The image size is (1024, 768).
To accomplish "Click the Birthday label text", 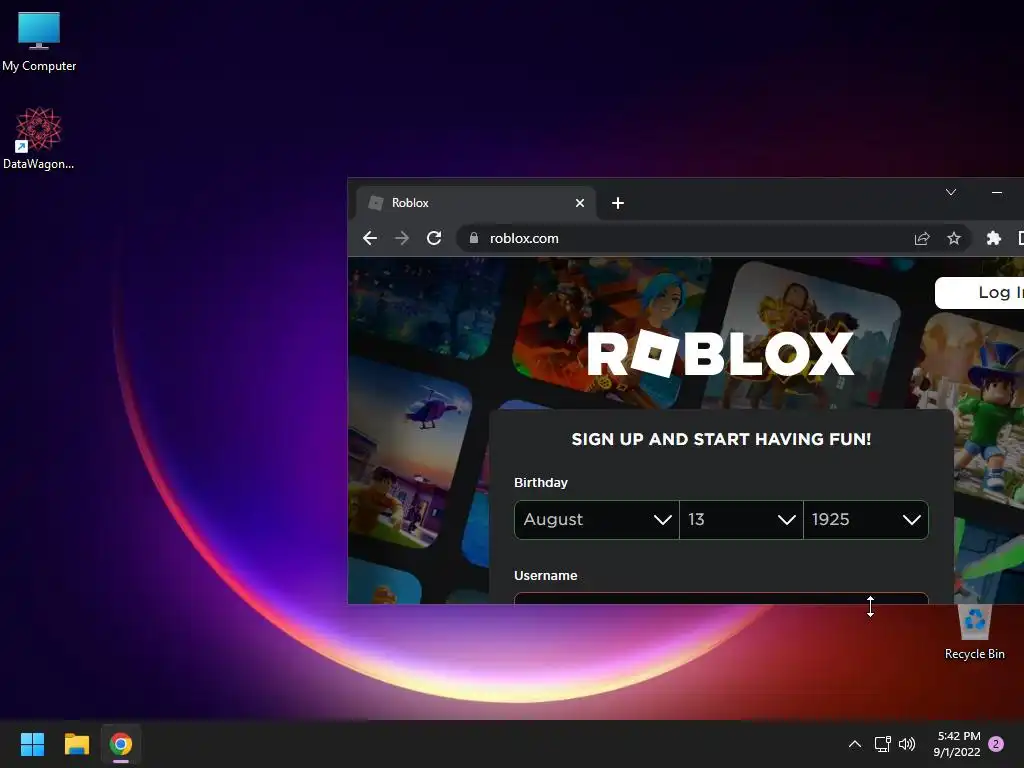I will (541, 483).
